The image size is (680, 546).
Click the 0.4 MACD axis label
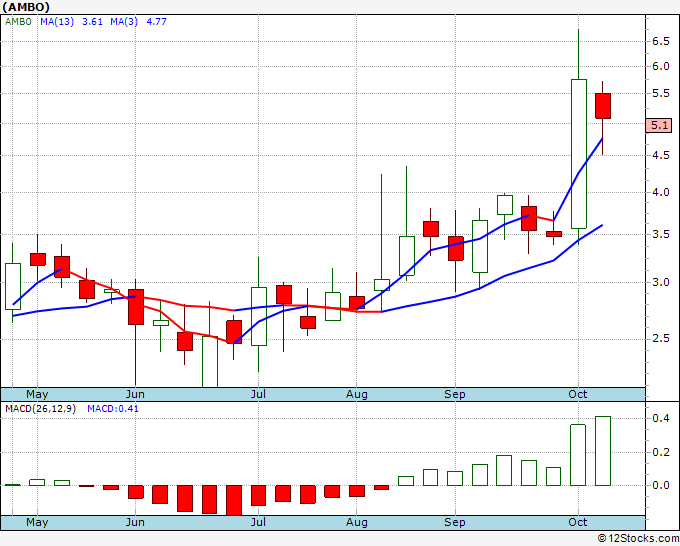tap(660, 418)
